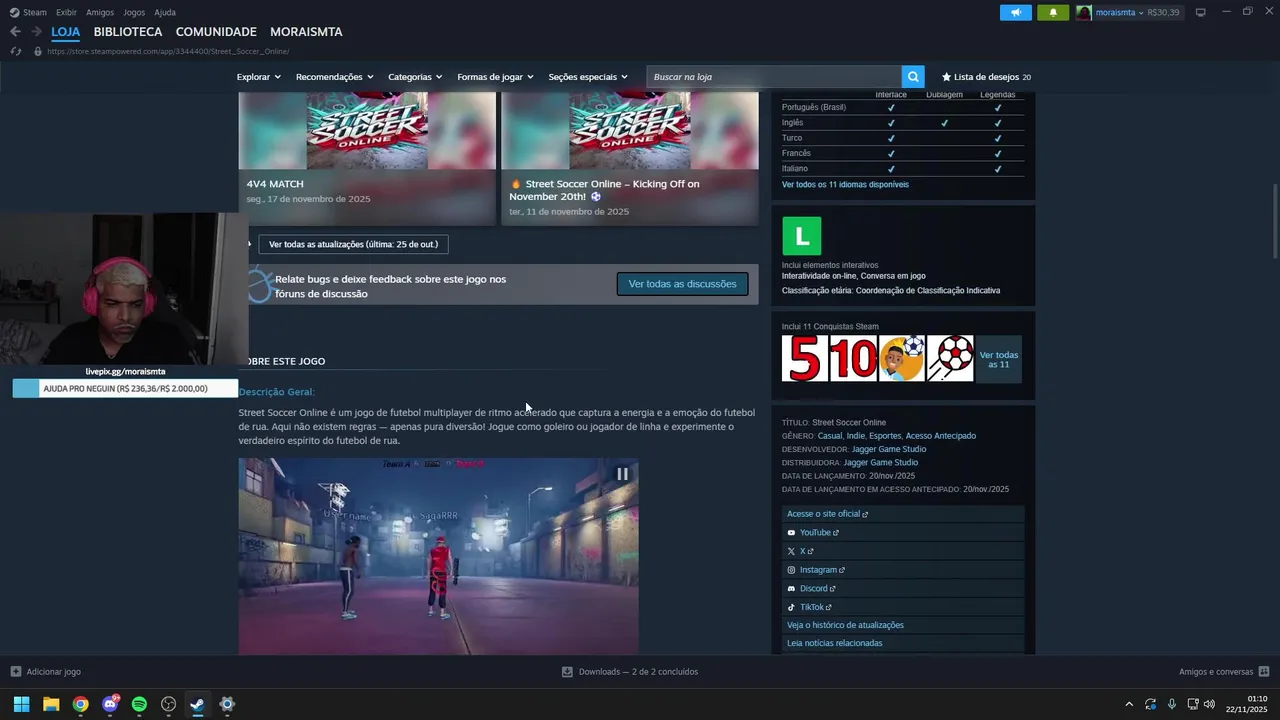This screenshot has height=720, width=1280.
Task: Click the Jagger Game Studio developer link
Action: [888, 449]
